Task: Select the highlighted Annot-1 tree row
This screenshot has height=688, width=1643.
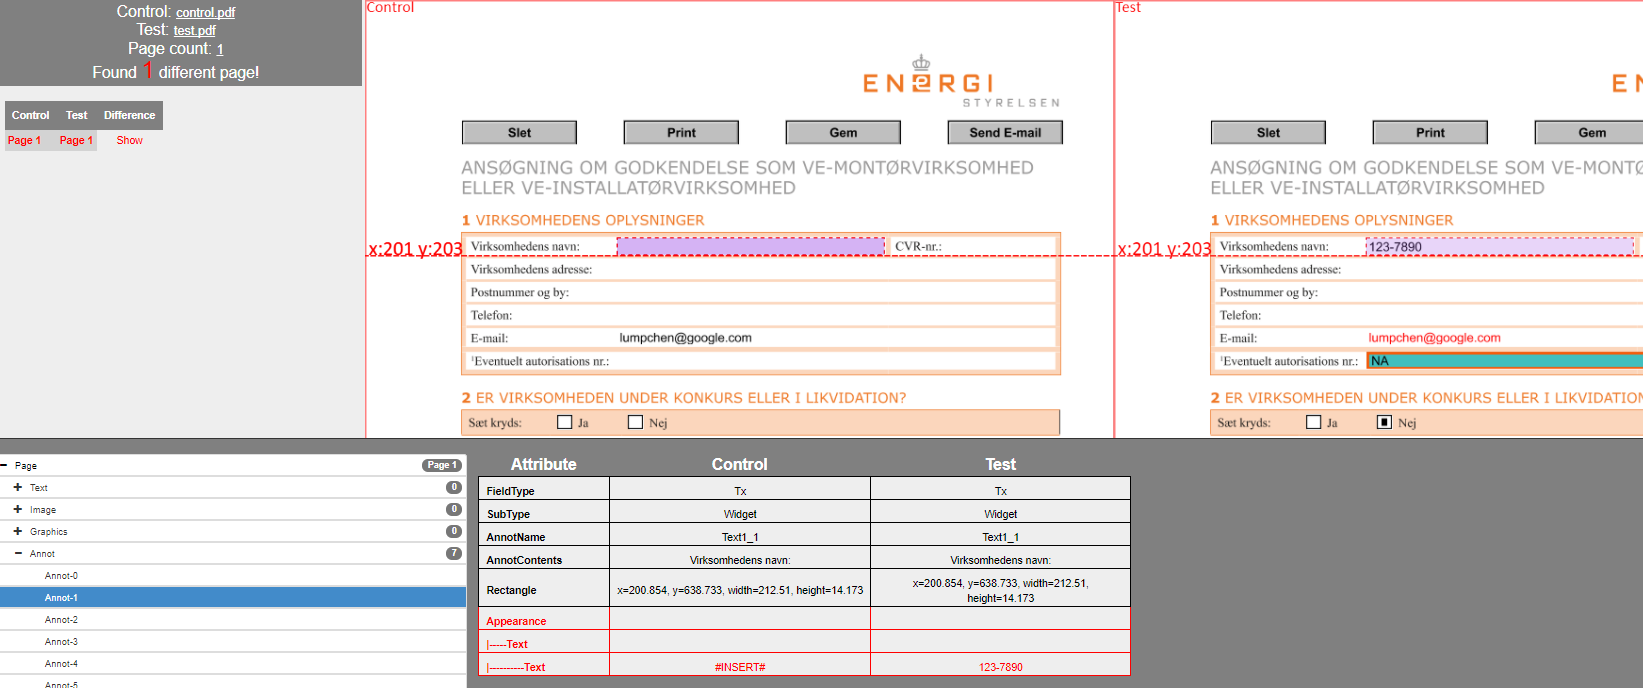Action: pos(233,598)
